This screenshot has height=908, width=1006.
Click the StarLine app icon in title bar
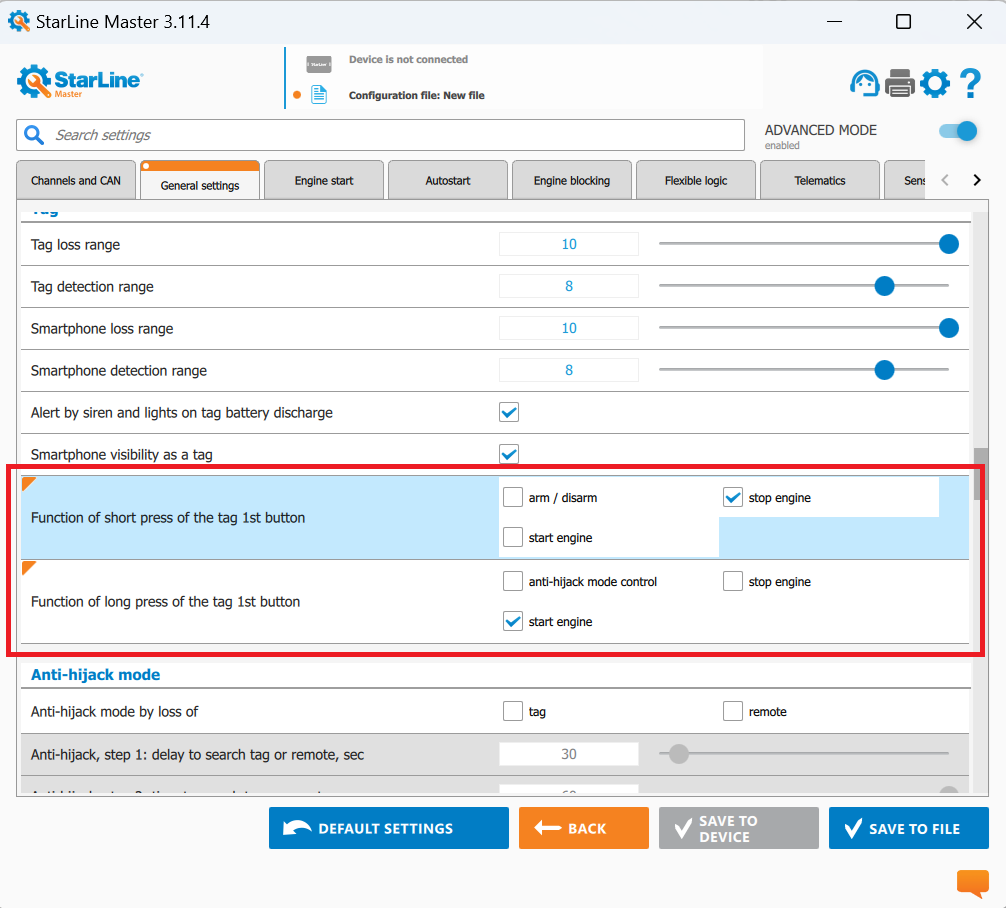tap(19, 21)
